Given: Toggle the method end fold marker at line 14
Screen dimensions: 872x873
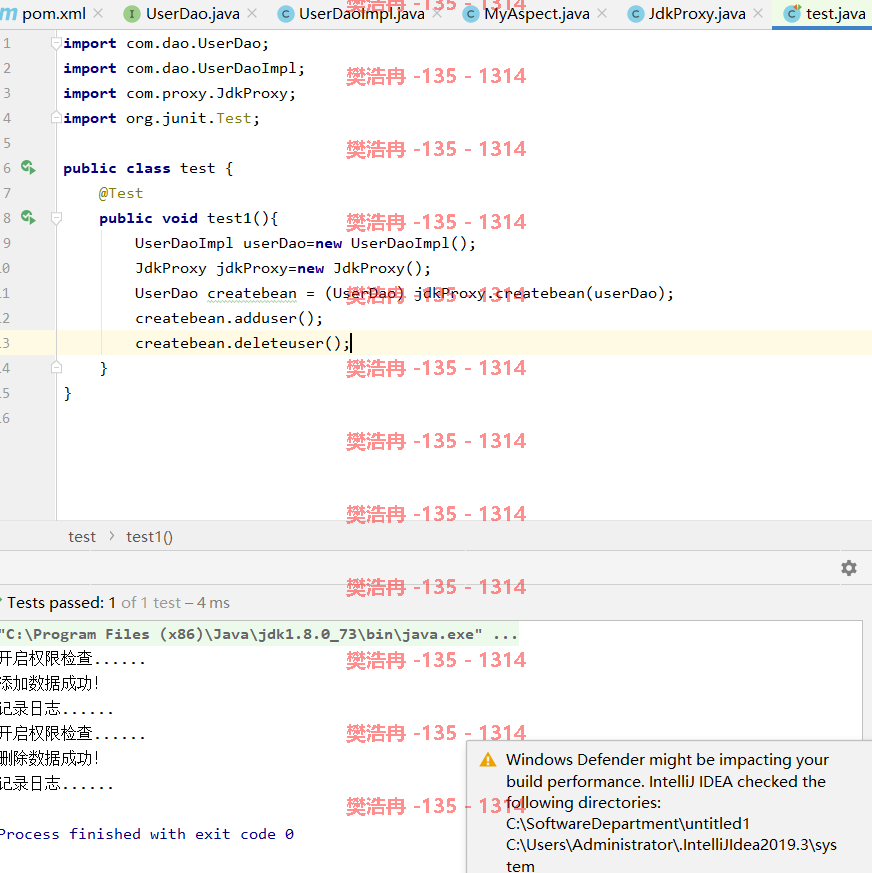Looking at the screenshot, I should [x=56, y=367].
